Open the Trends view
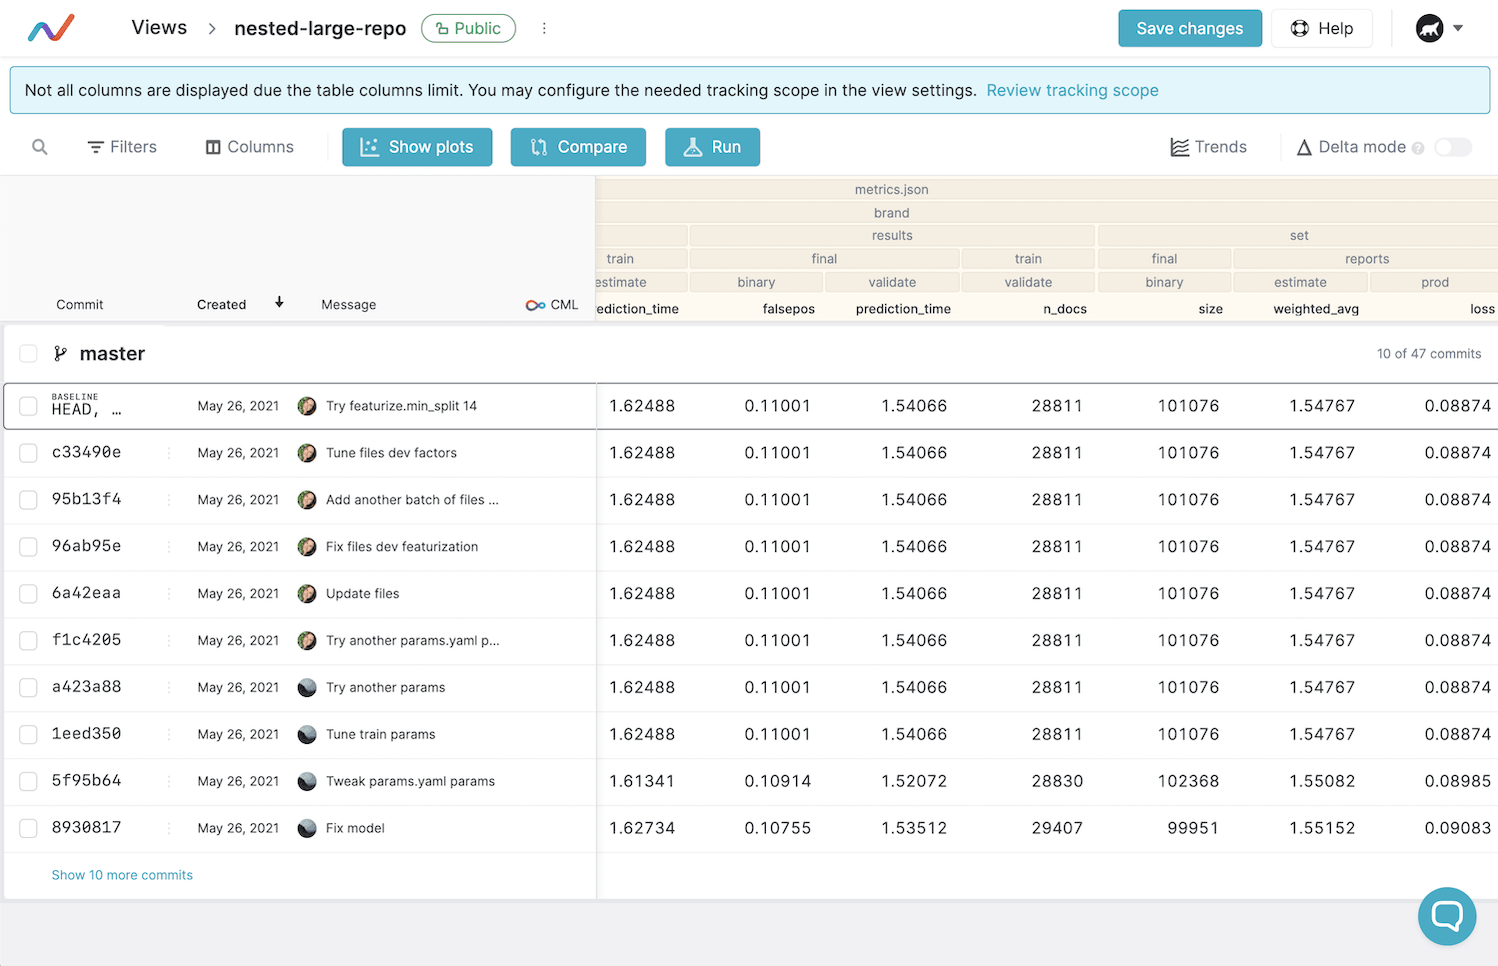Viewport: 1498px width, 966px height. 1208,147
